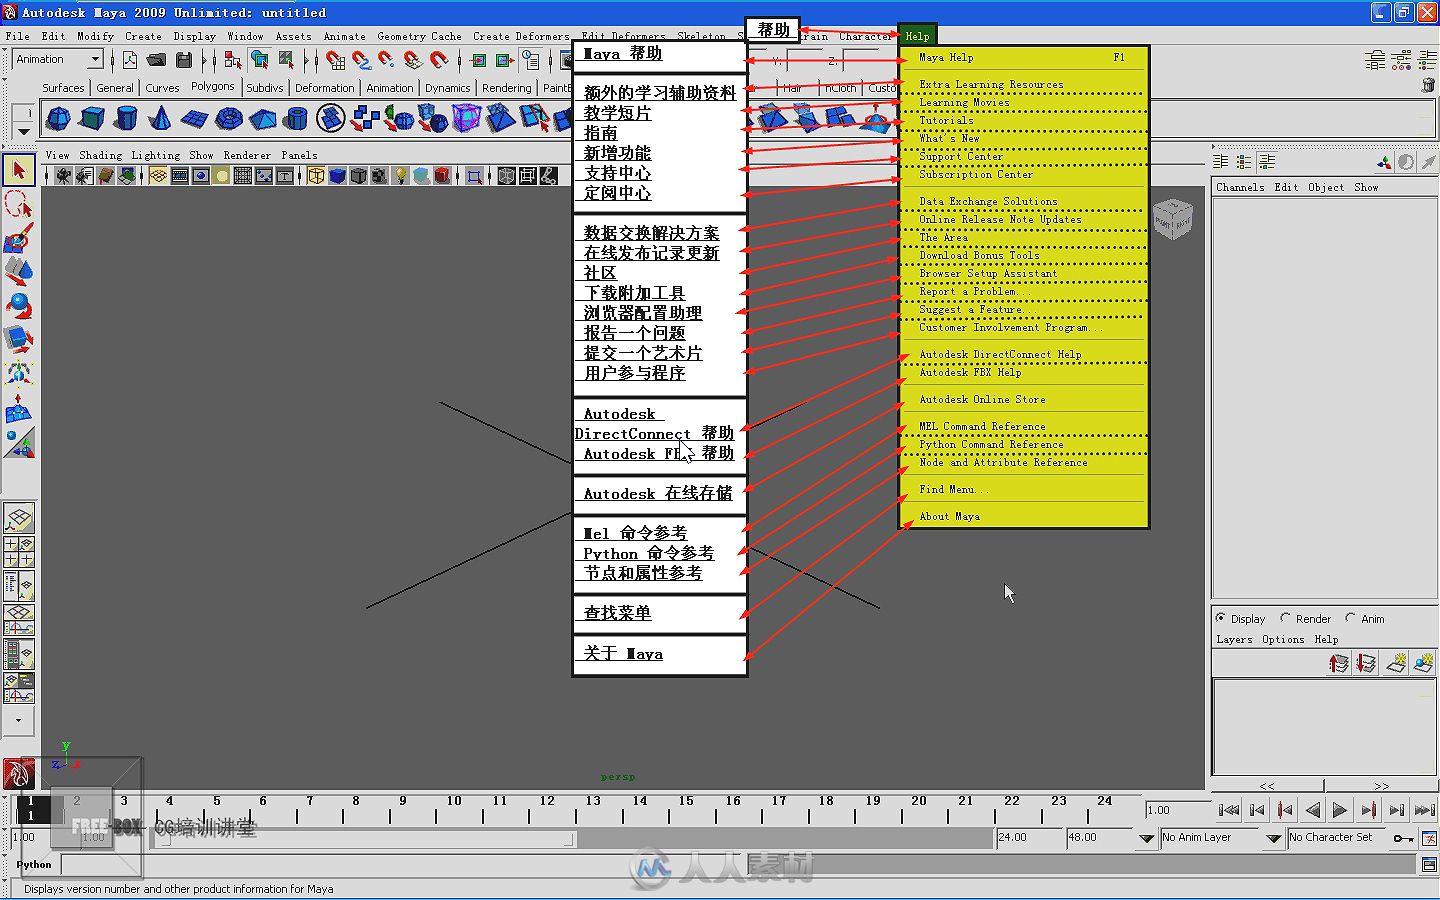Click the Open Scene folder icon
The image size is (1440, 900).
tap(157, 61)
